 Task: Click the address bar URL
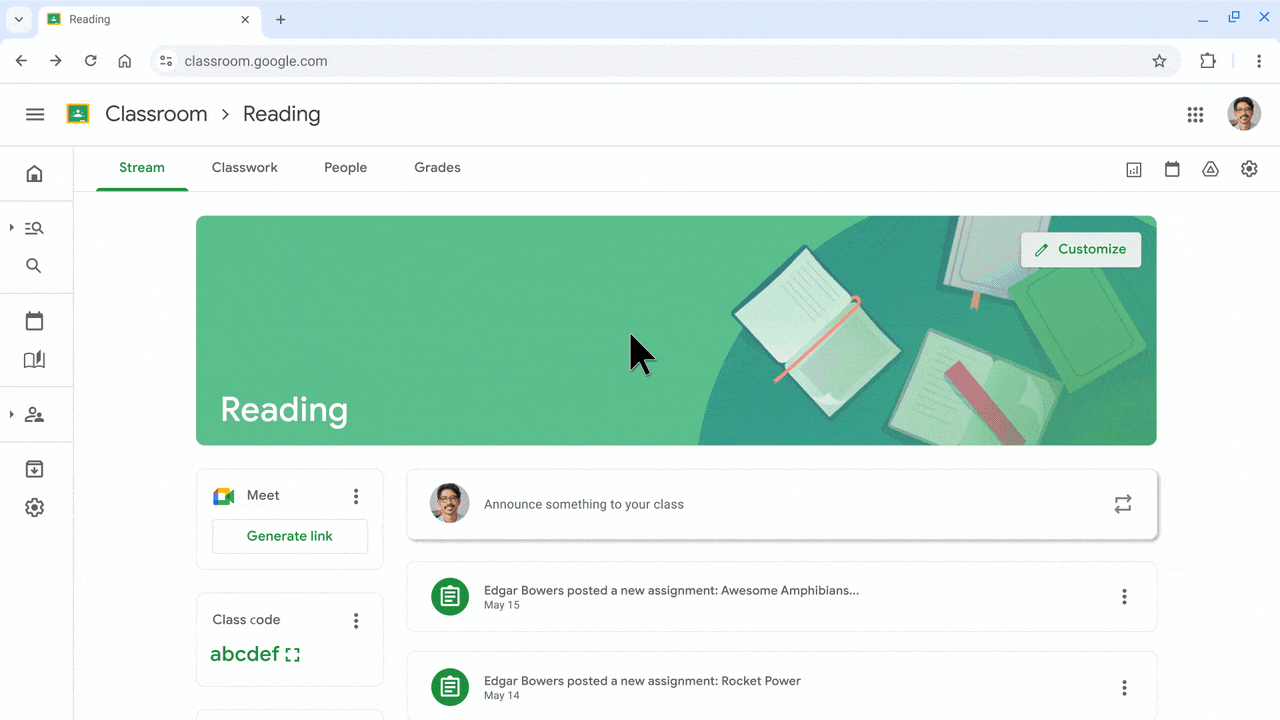pos(256,61)
